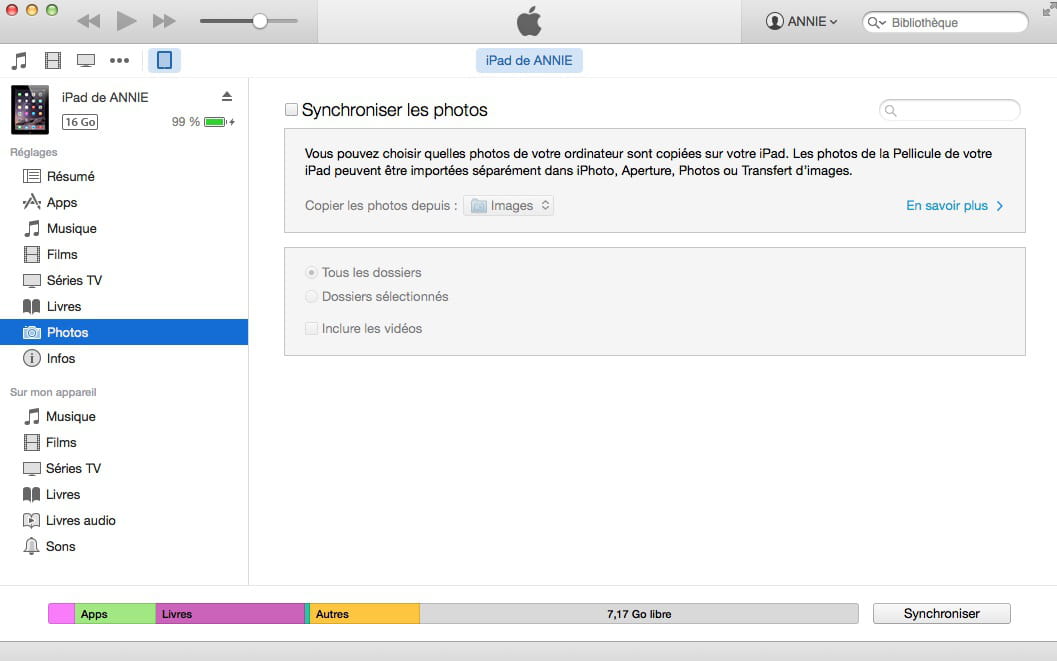Open the search magnifier options arrow
Viewport: 1057px width, 661px height.
pos(876,22)
